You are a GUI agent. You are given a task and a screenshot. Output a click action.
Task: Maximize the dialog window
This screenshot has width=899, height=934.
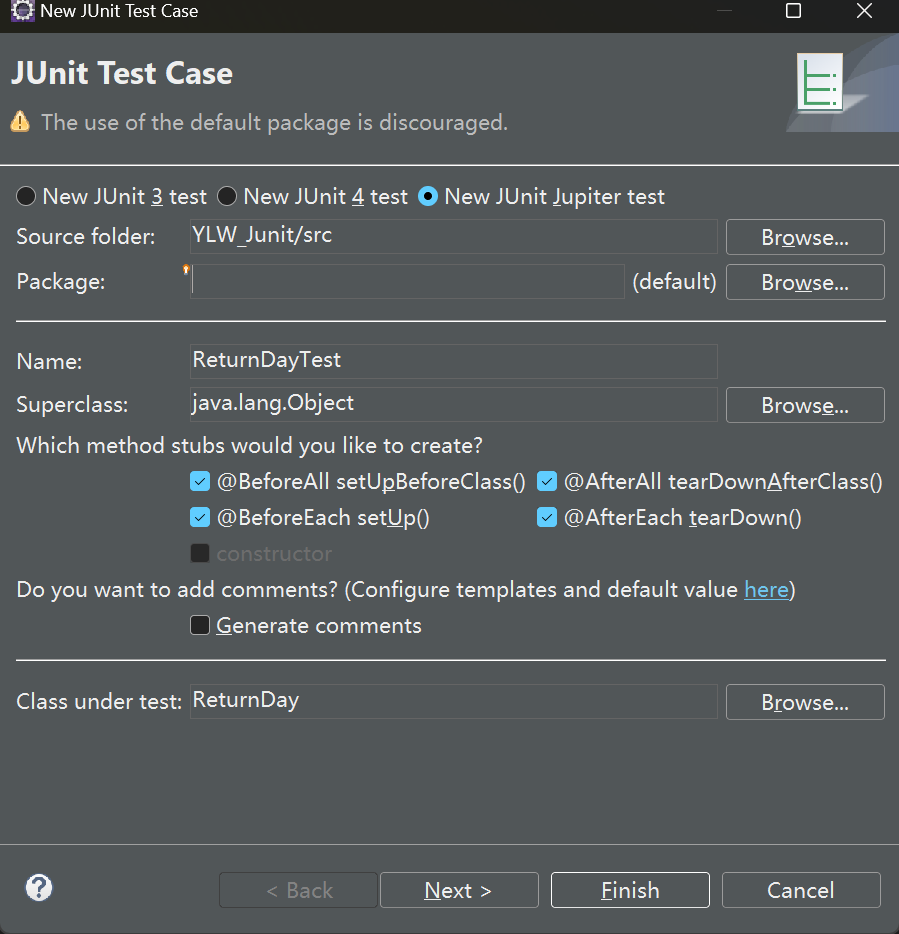(794, 11)
